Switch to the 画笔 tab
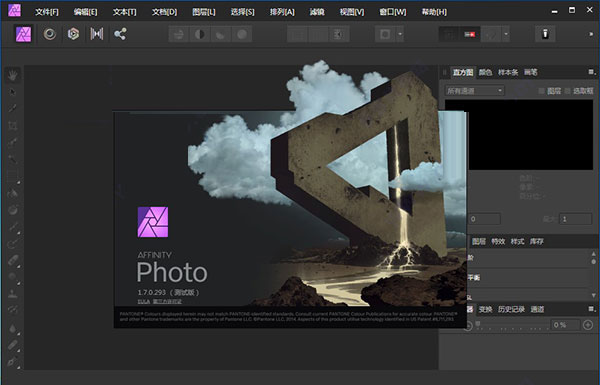This screenshot has width=600, height=385. tap(530, 72)
